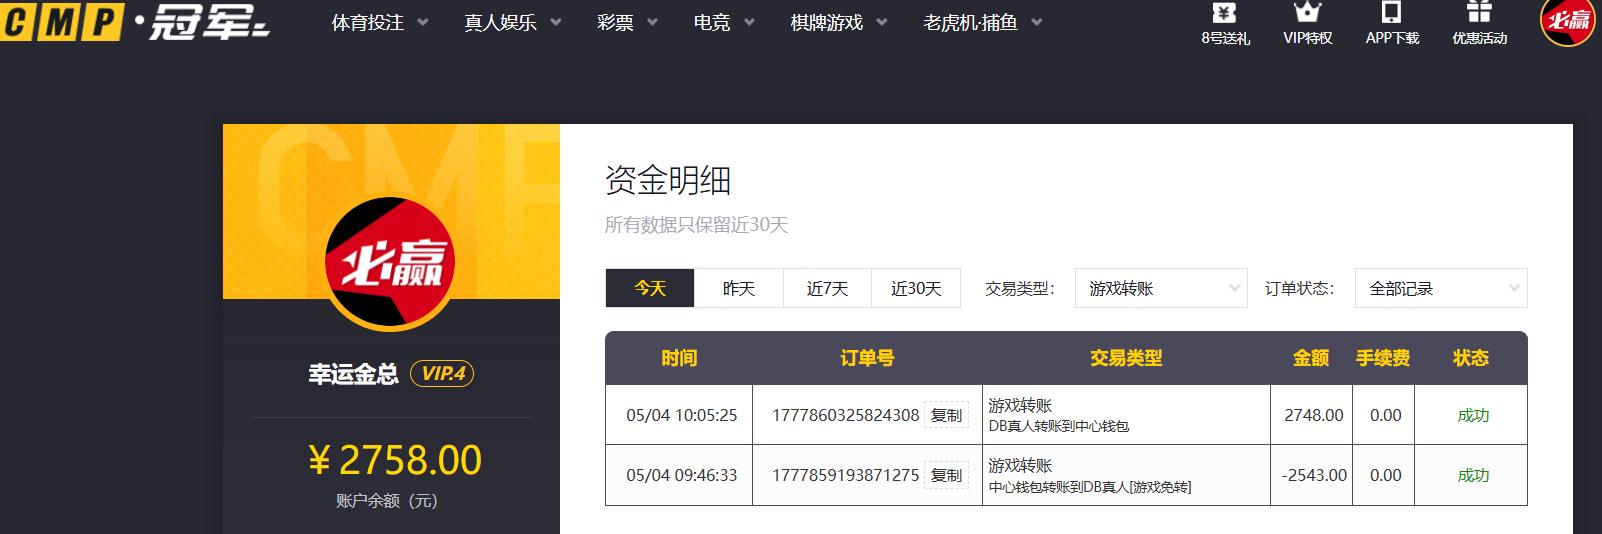Click the VIP.4 badge
Screen dimensions: 1602x534
(442, 374)
